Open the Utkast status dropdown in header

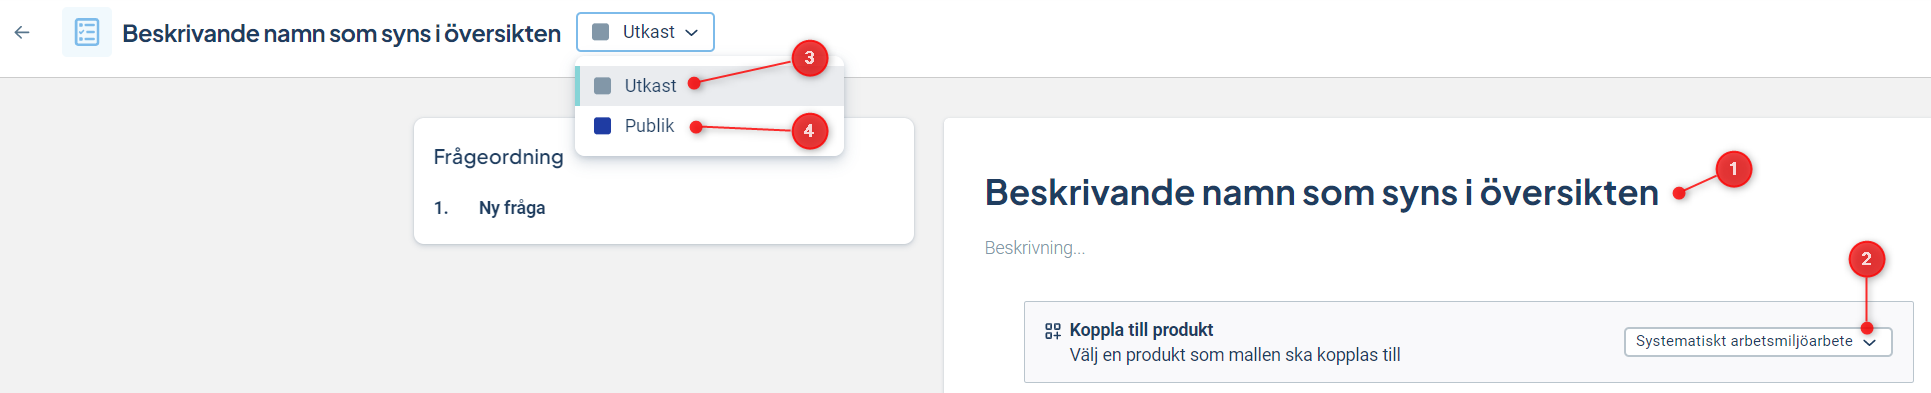pyautogui.click(x=645, y=32)
